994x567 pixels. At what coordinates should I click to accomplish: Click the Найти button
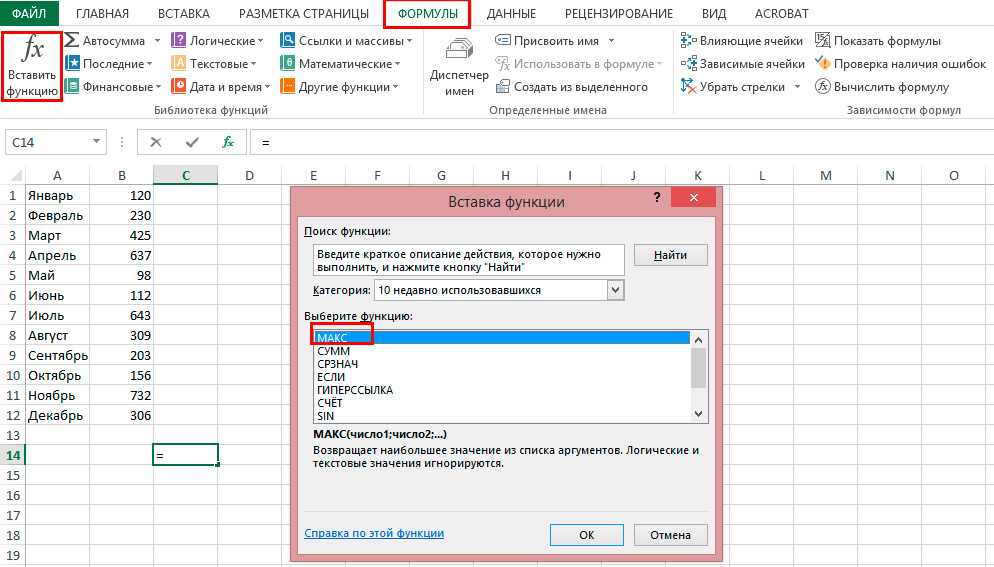(670, 256)
